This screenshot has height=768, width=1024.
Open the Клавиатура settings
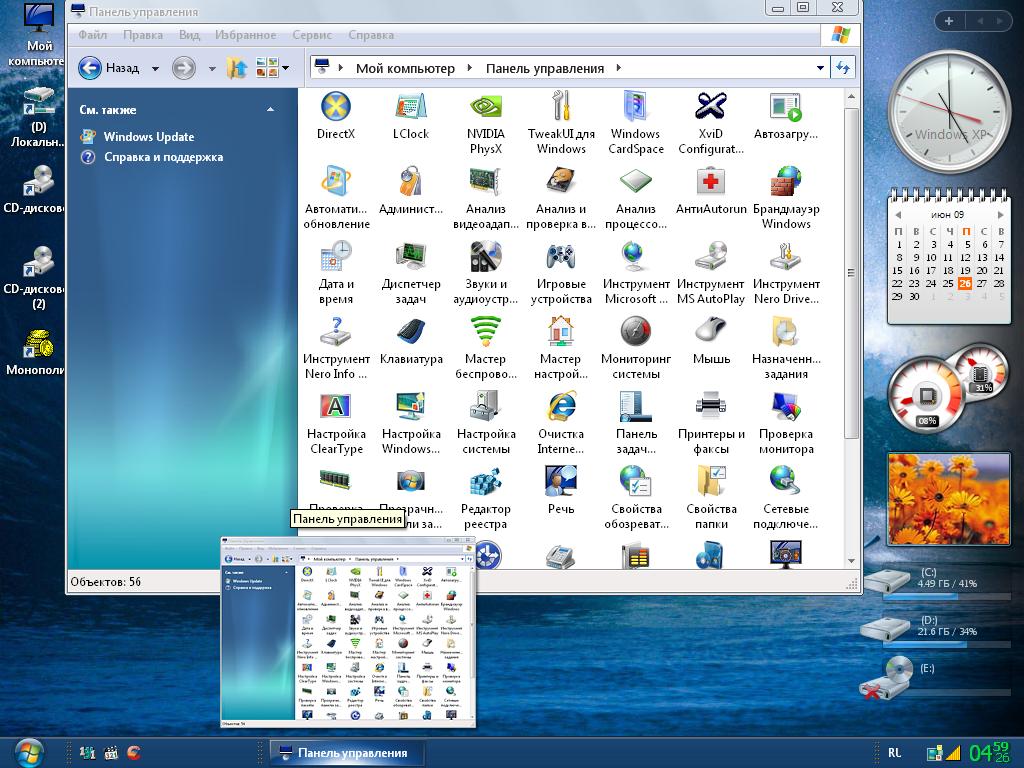pyautogui.click(x=411, y=341)
